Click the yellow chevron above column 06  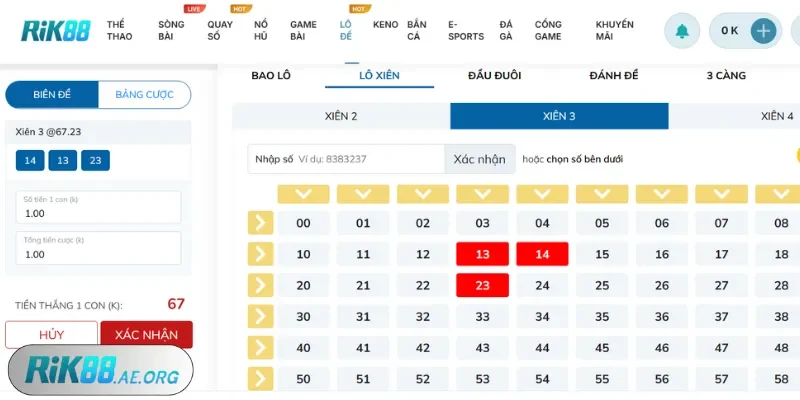(x=661, y=194)
